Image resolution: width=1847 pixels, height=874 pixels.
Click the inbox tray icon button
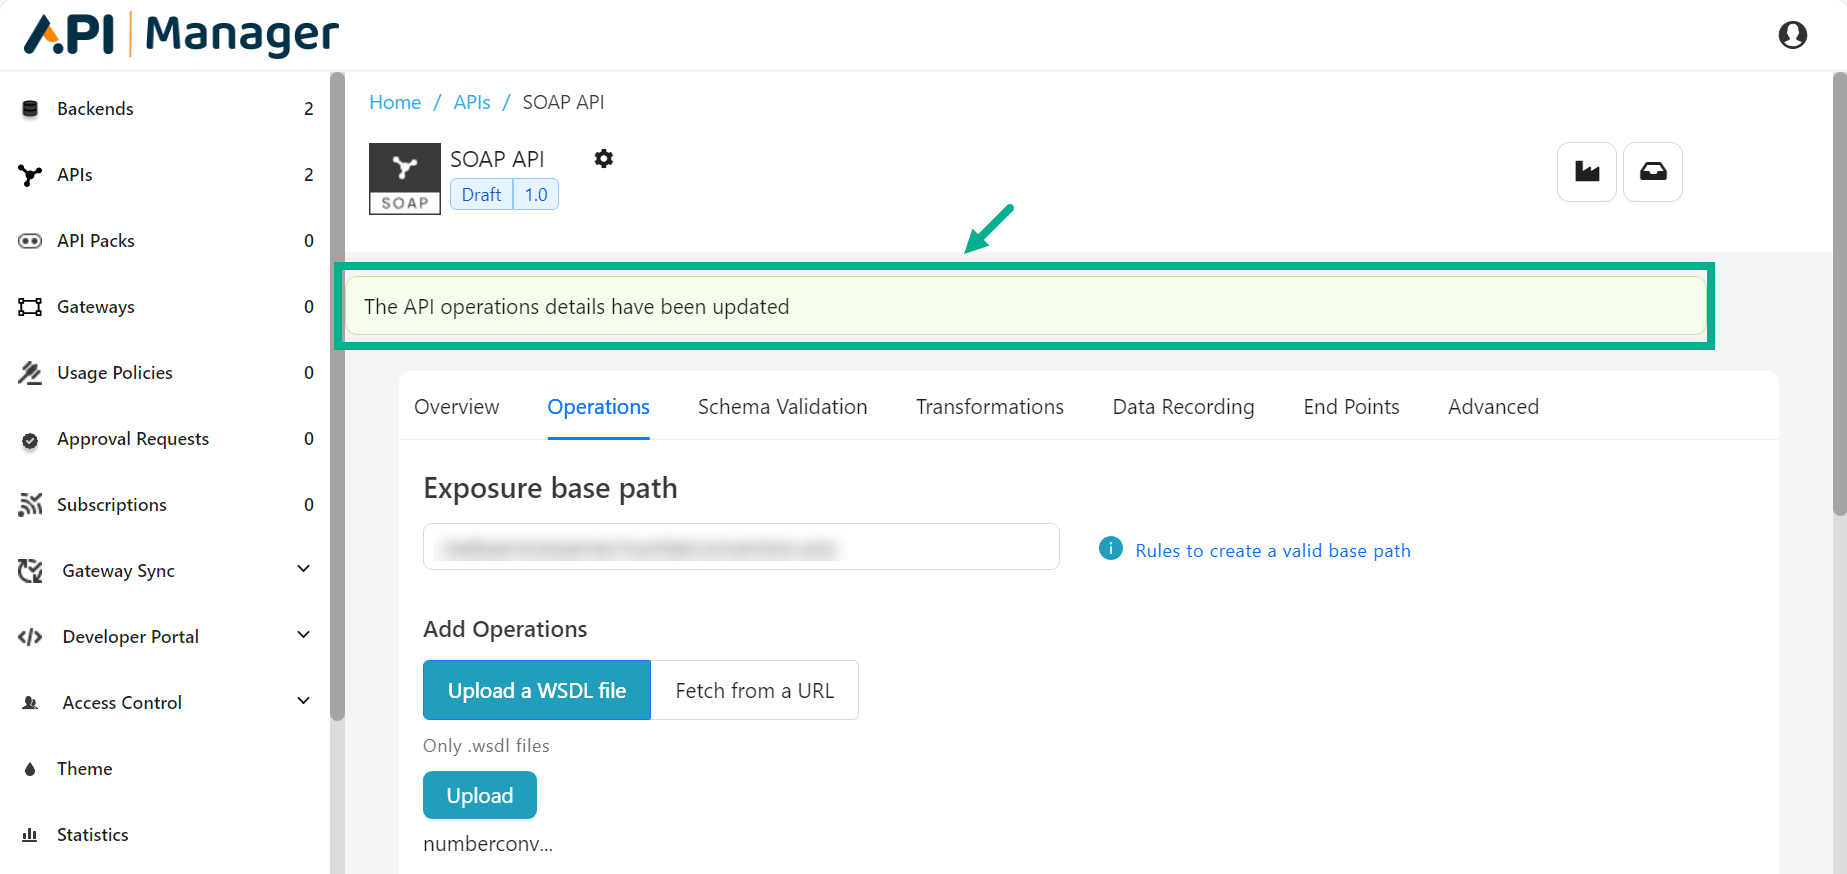(1652, 172)
